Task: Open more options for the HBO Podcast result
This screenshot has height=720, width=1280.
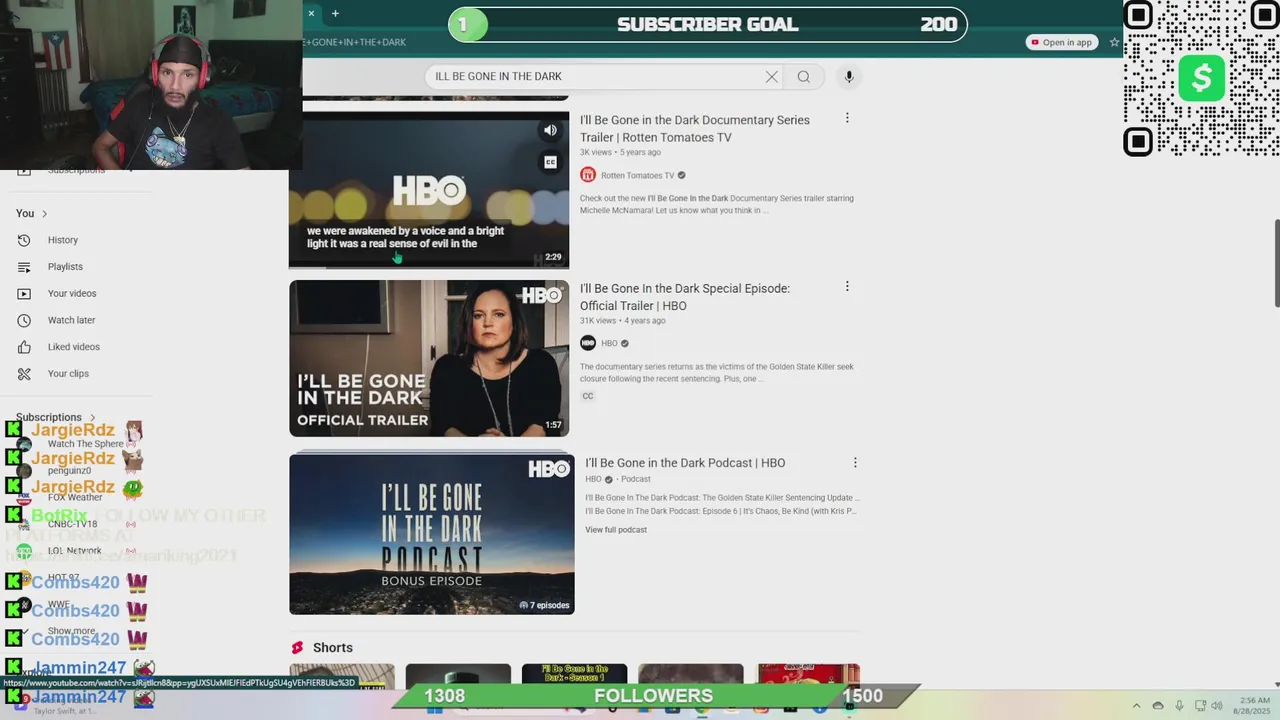Action: pyautogui.click(x=855, y=463)
